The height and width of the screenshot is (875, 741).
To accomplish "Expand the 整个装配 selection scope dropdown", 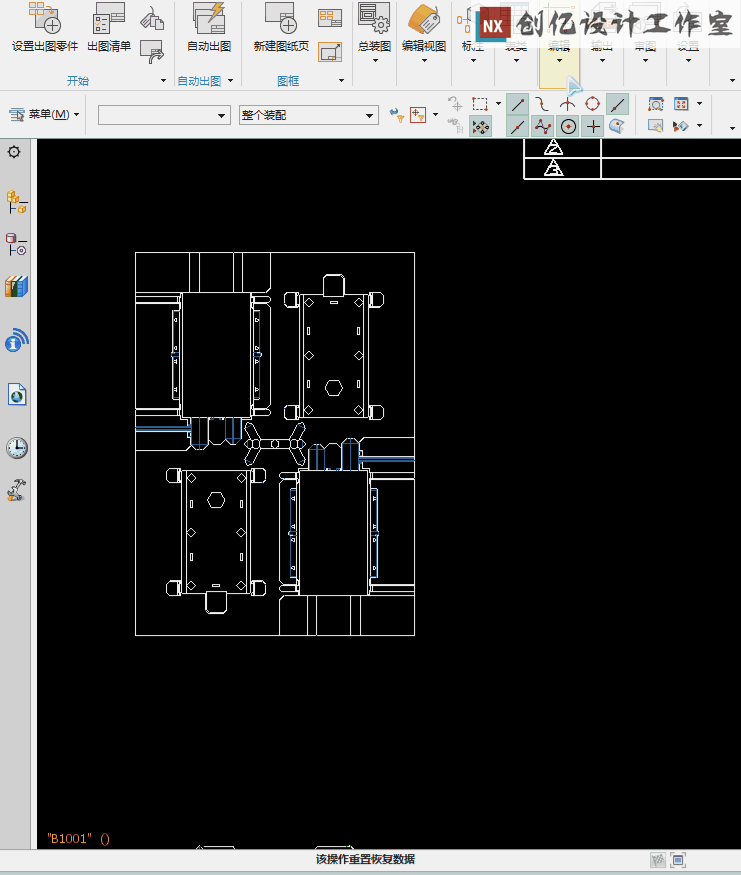I will pyautogui.click(x=370, y=116).
